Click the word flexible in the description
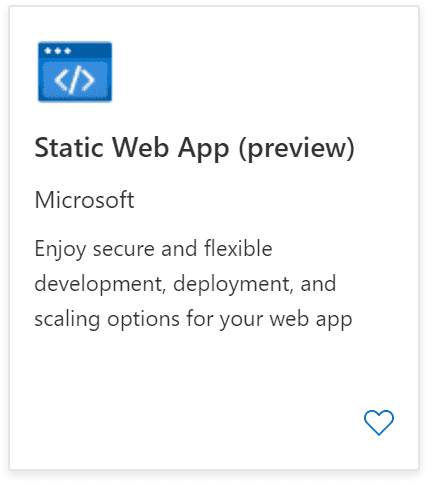This screenshot has width=434, height=486. 238,248
